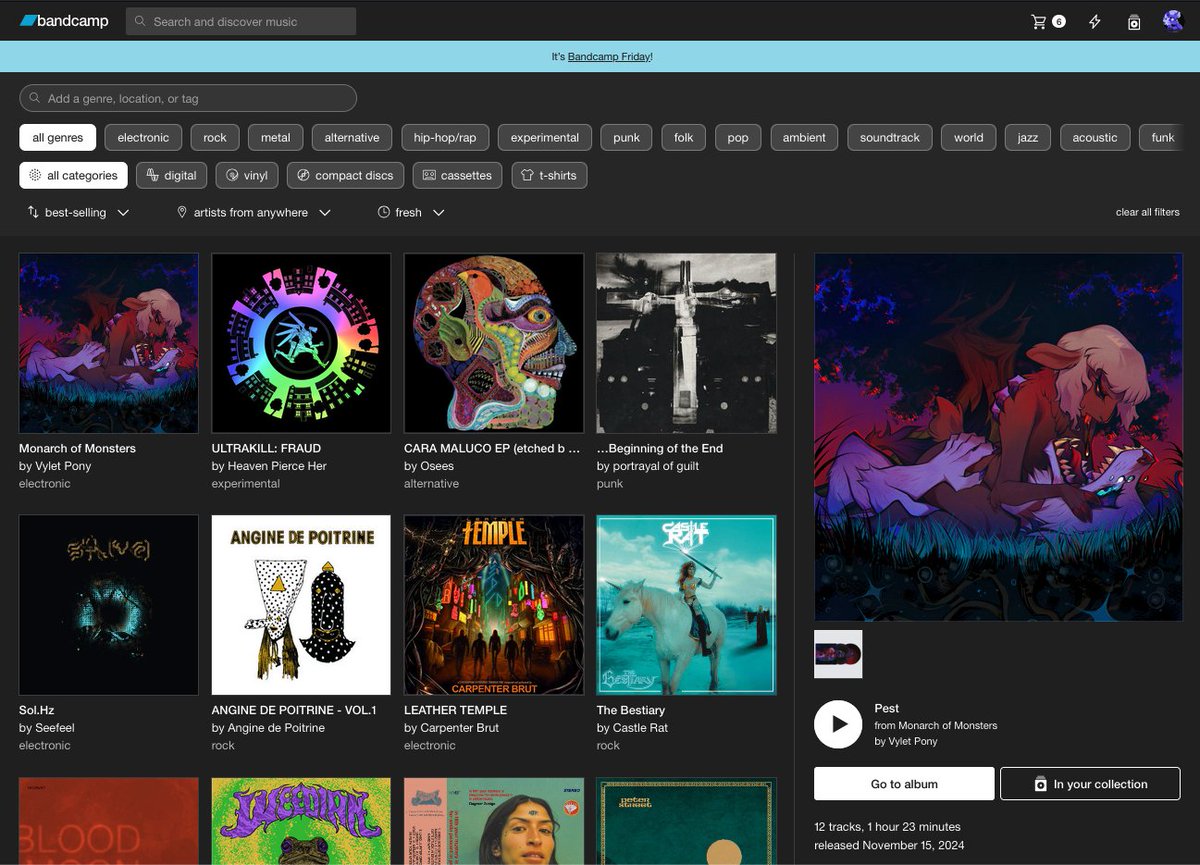Select the experimental genre
The height and width of the screenshot is (865, 1200).
click(545, 137)
